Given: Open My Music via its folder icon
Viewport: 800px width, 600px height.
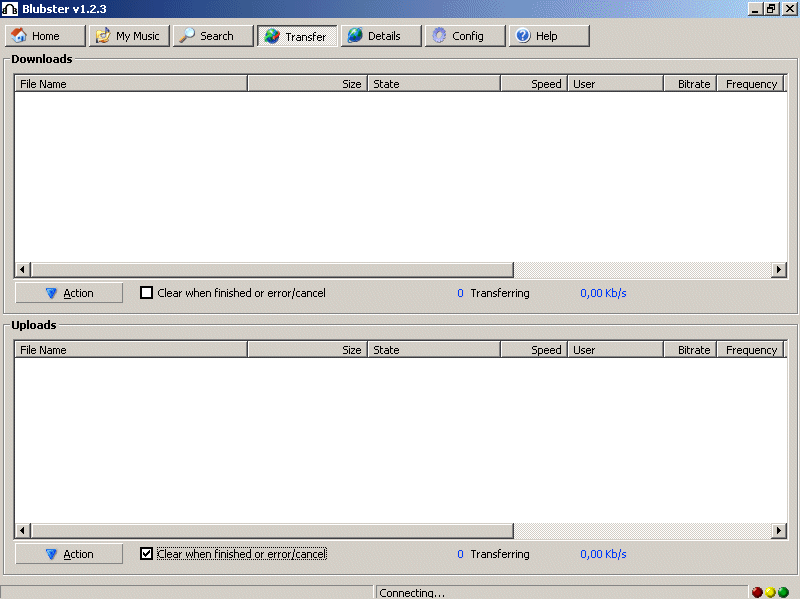Looking at the screenshot, I should 103,36.
